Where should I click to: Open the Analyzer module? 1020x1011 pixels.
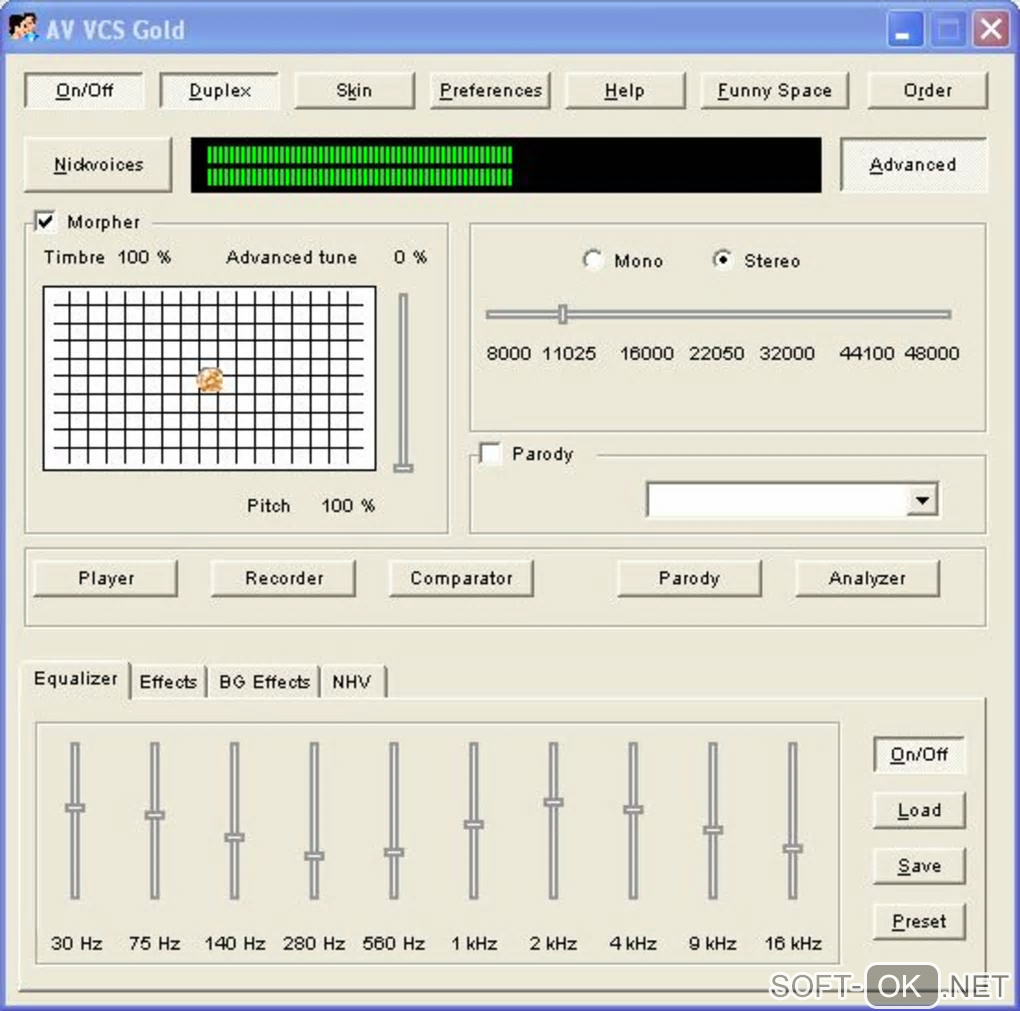(868, 578)
